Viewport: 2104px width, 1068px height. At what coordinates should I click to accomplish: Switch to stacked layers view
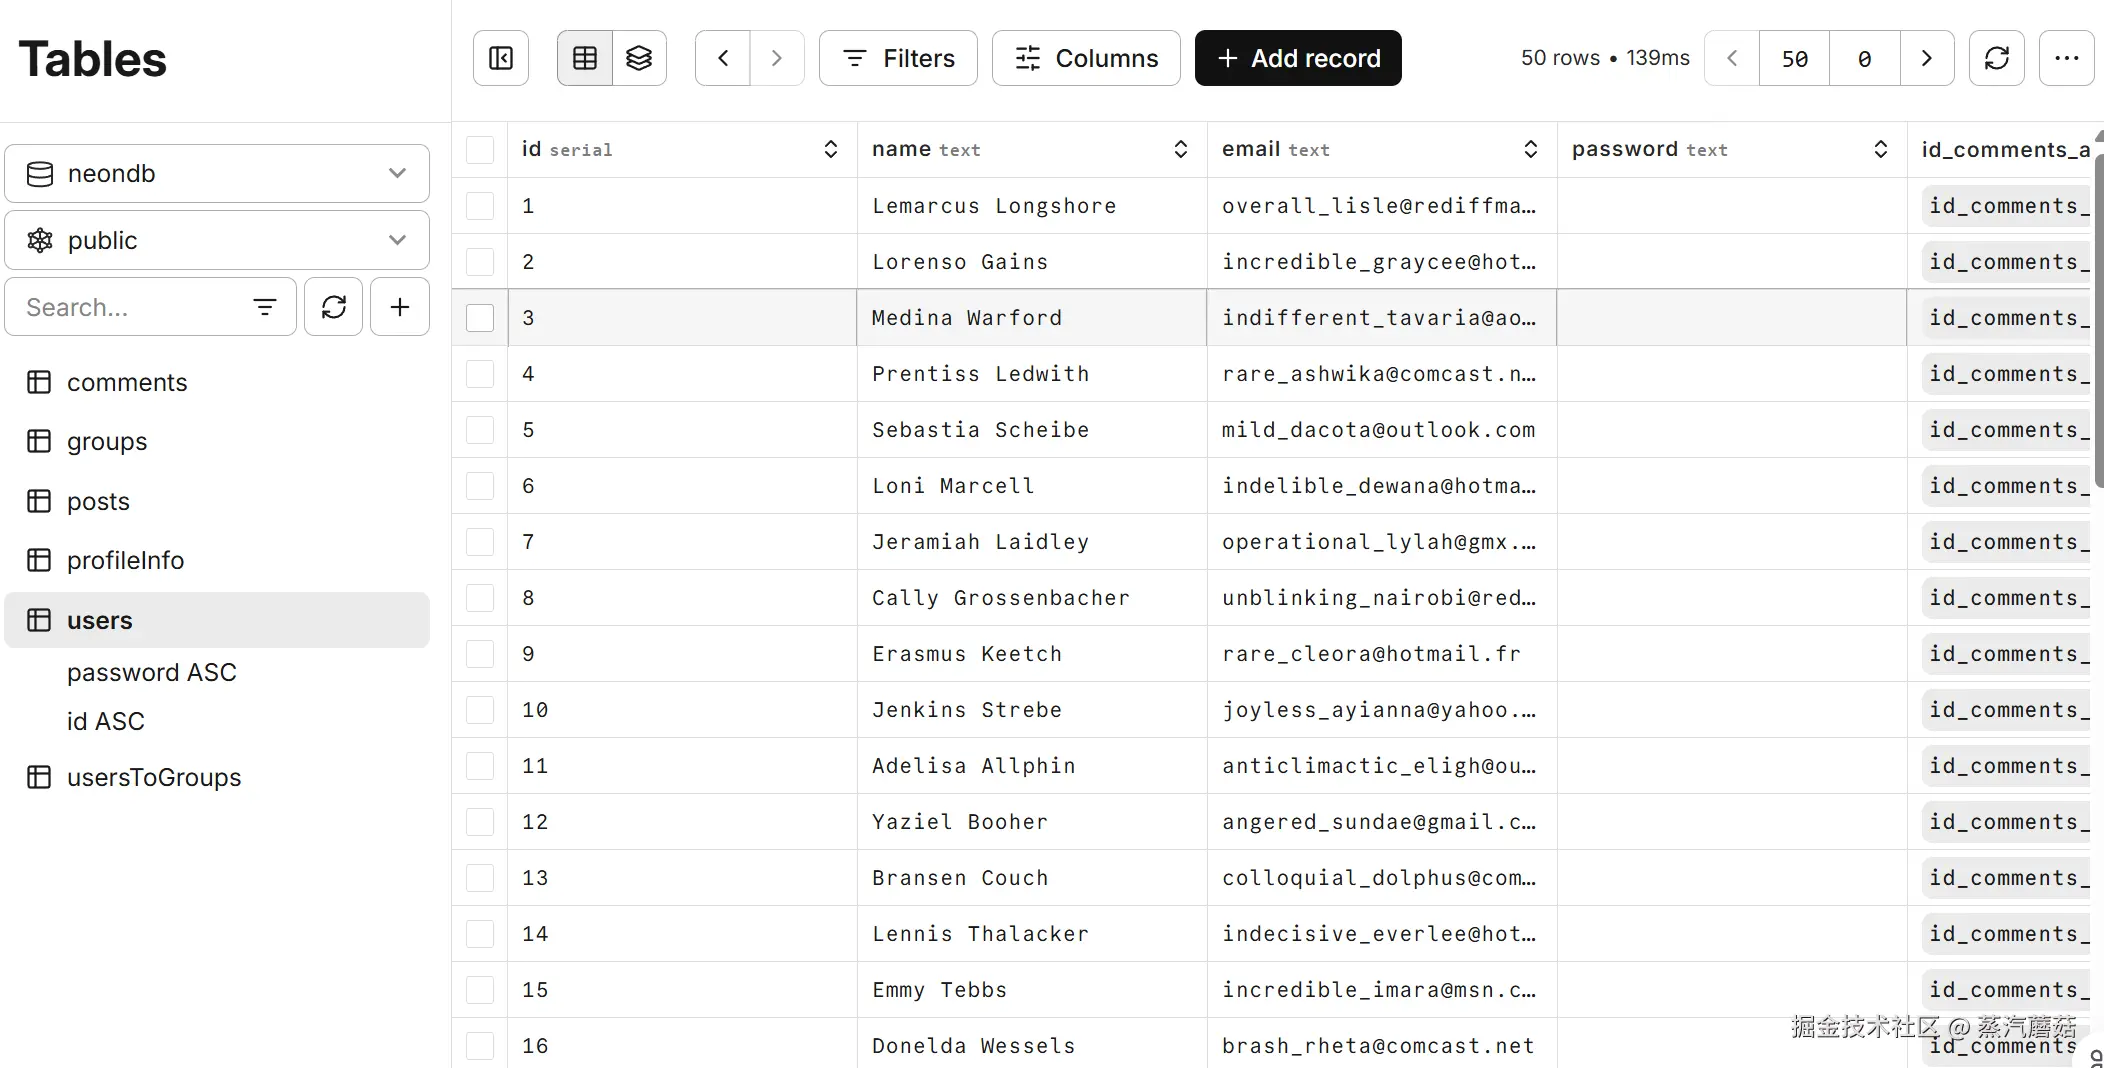[x=639, y=58]
